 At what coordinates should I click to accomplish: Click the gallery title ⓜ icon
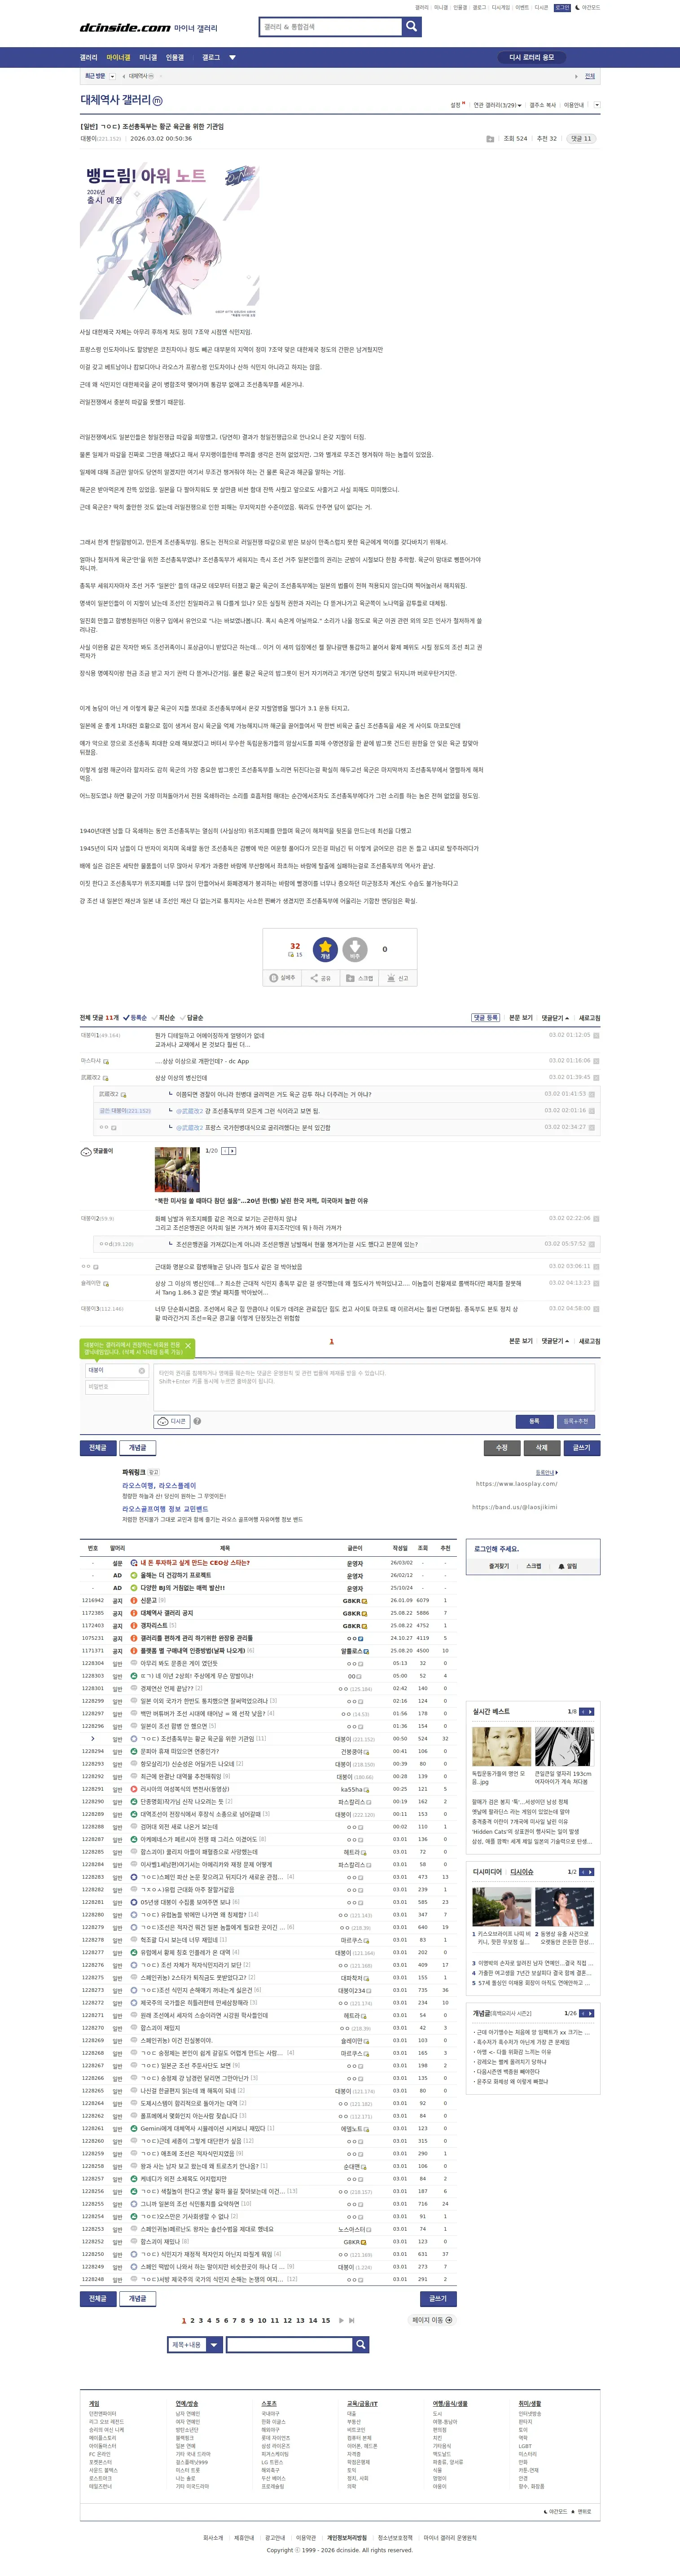pos(157,100)
